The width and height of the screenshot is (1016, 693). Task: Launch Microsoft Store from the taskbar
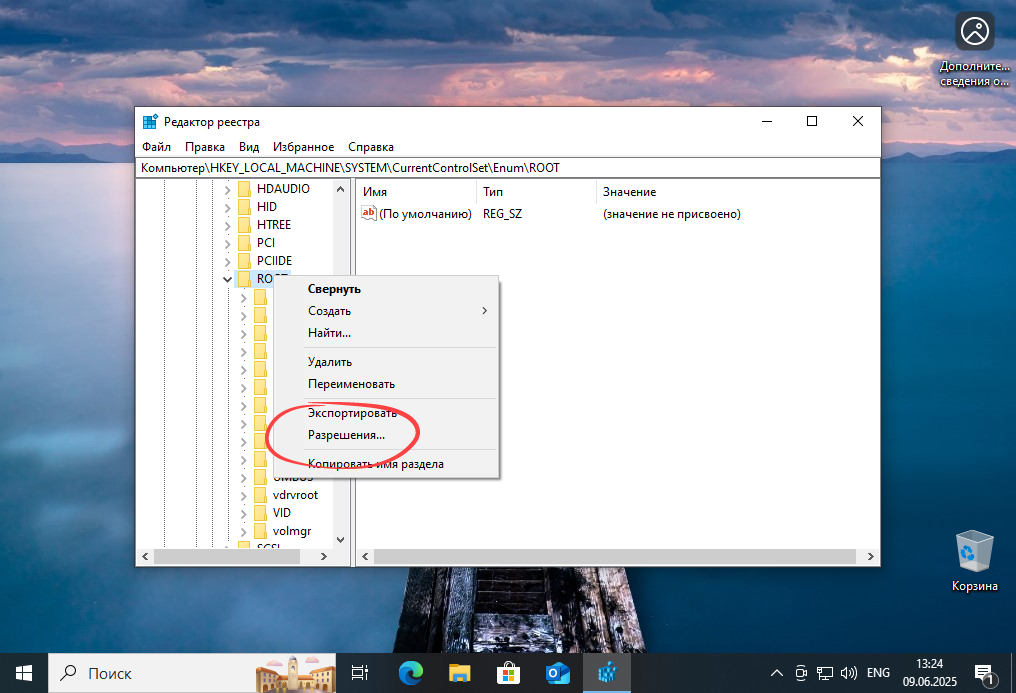[509, 673]
